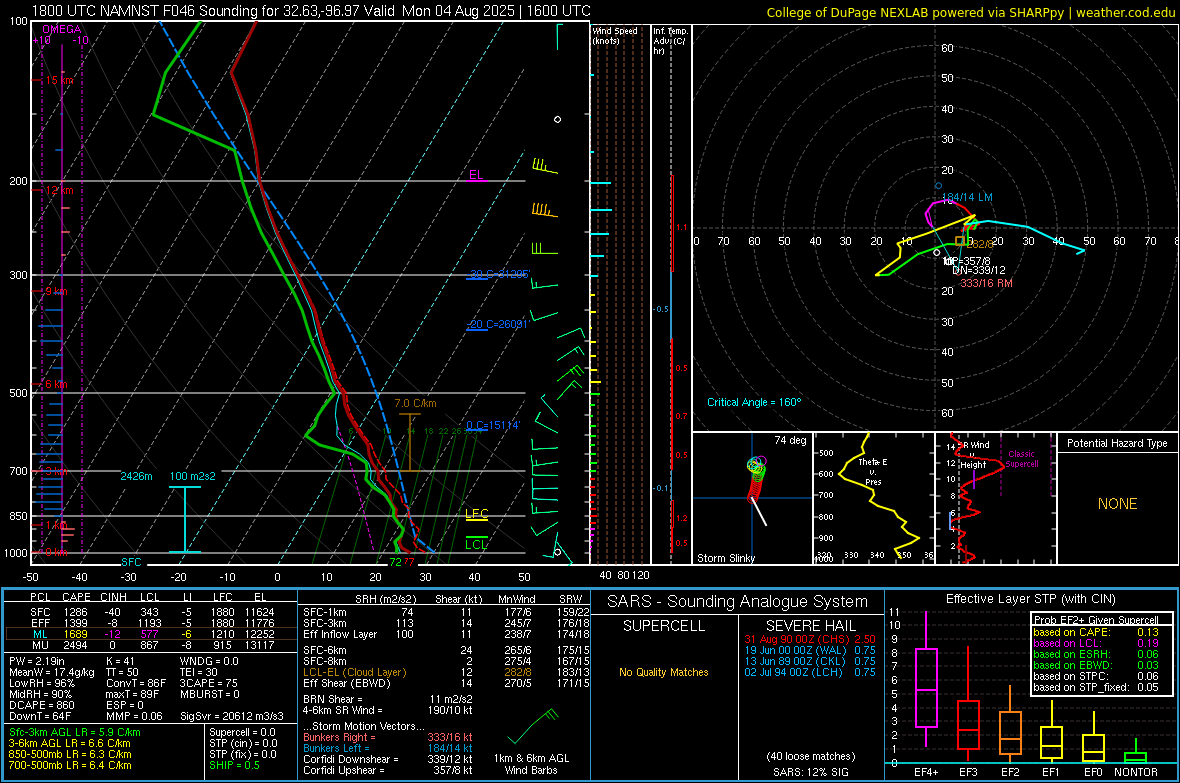Click the 'based on LCL: 0.19' probability line
Viewport: 1180px width, 783px height.
[1096, 643]
